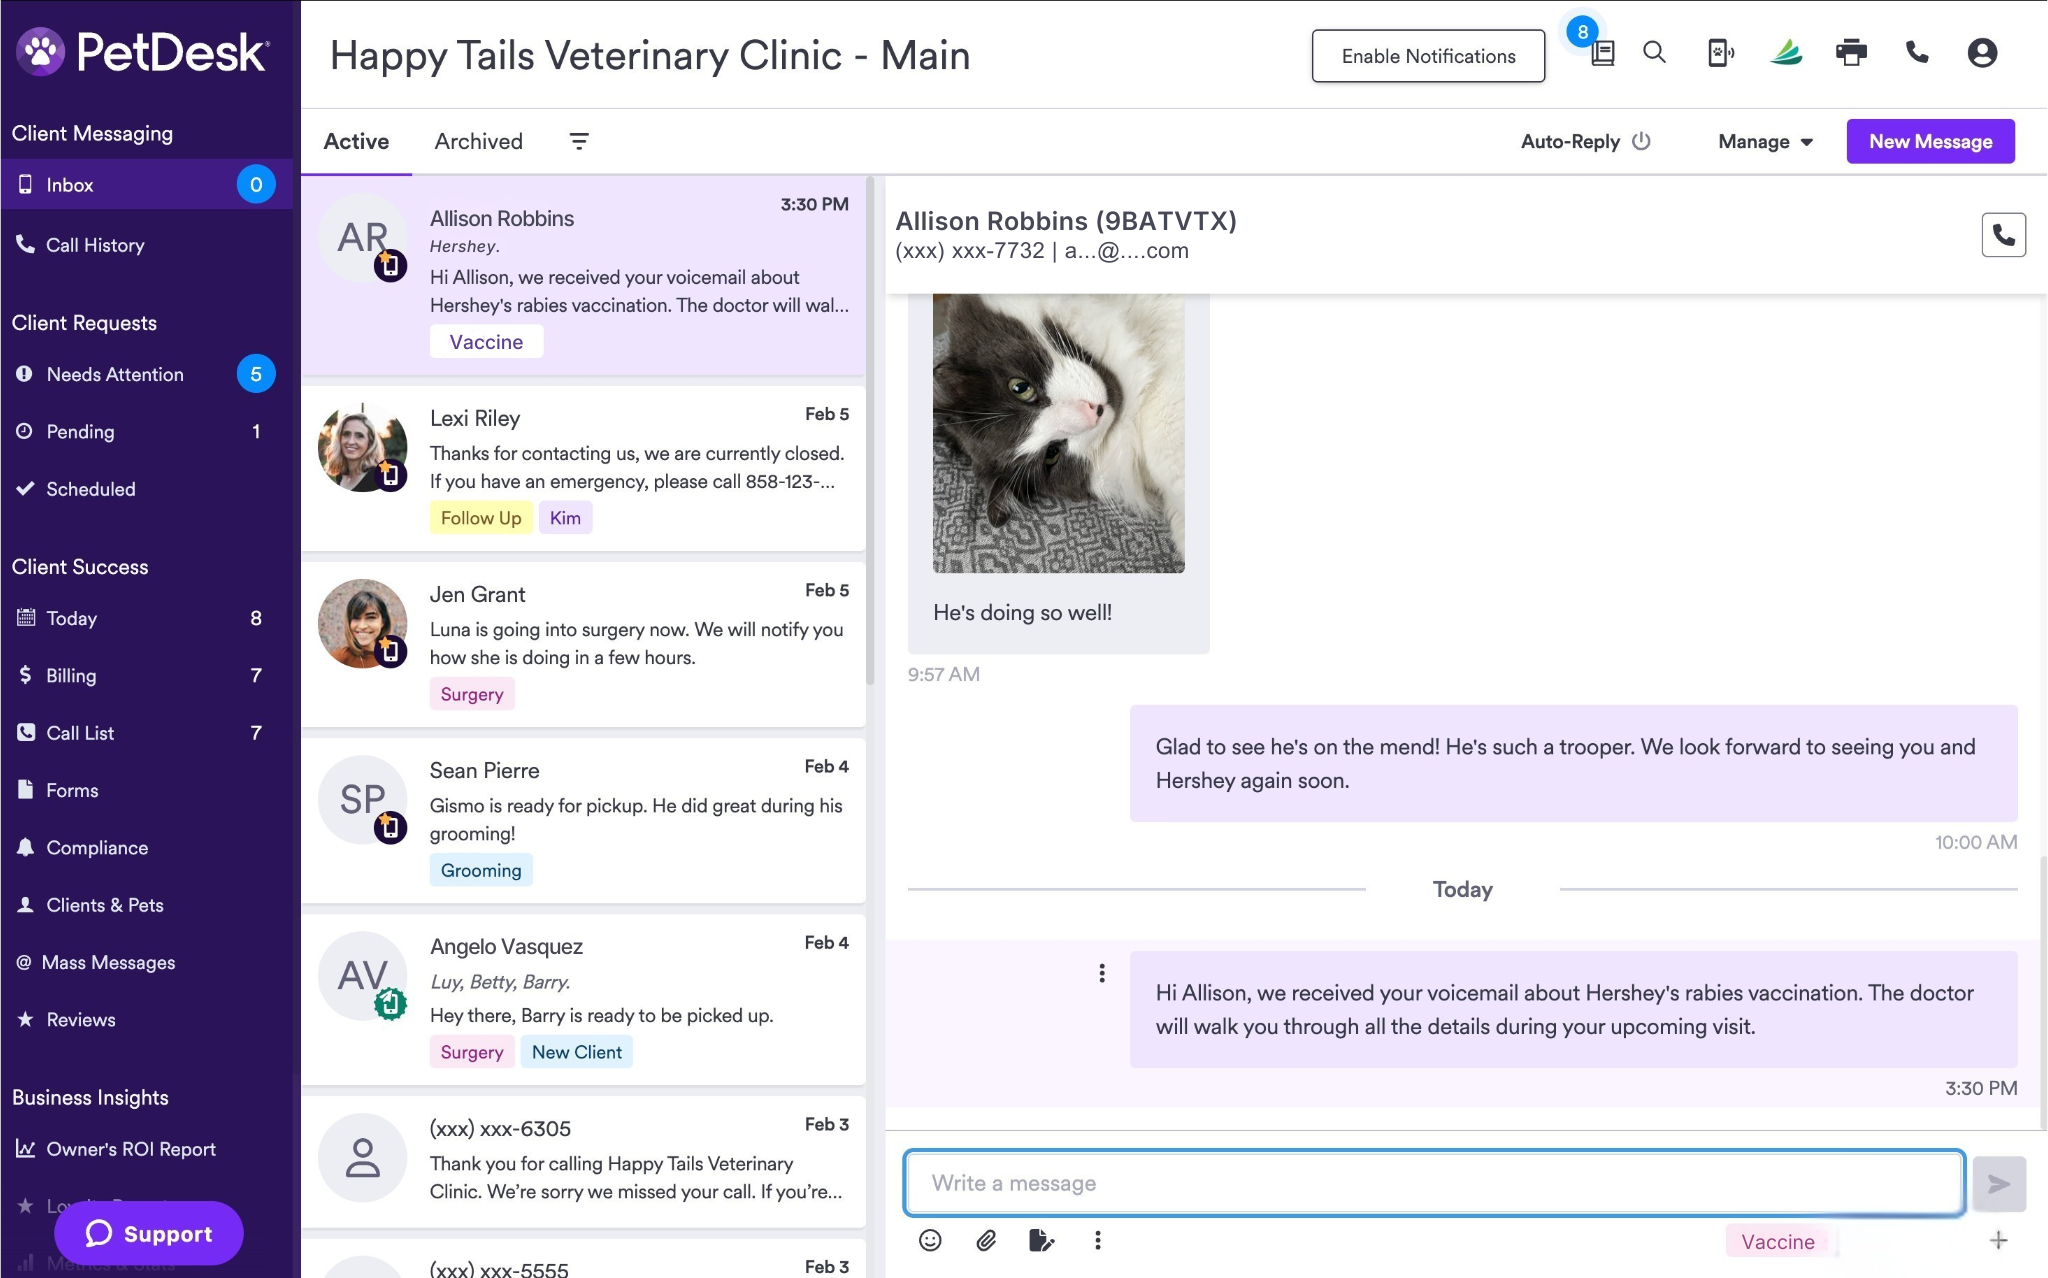Screen dimensions: 2048x1278
Task: Click the printer icon in header
Action: click(x=1851, y=53)
